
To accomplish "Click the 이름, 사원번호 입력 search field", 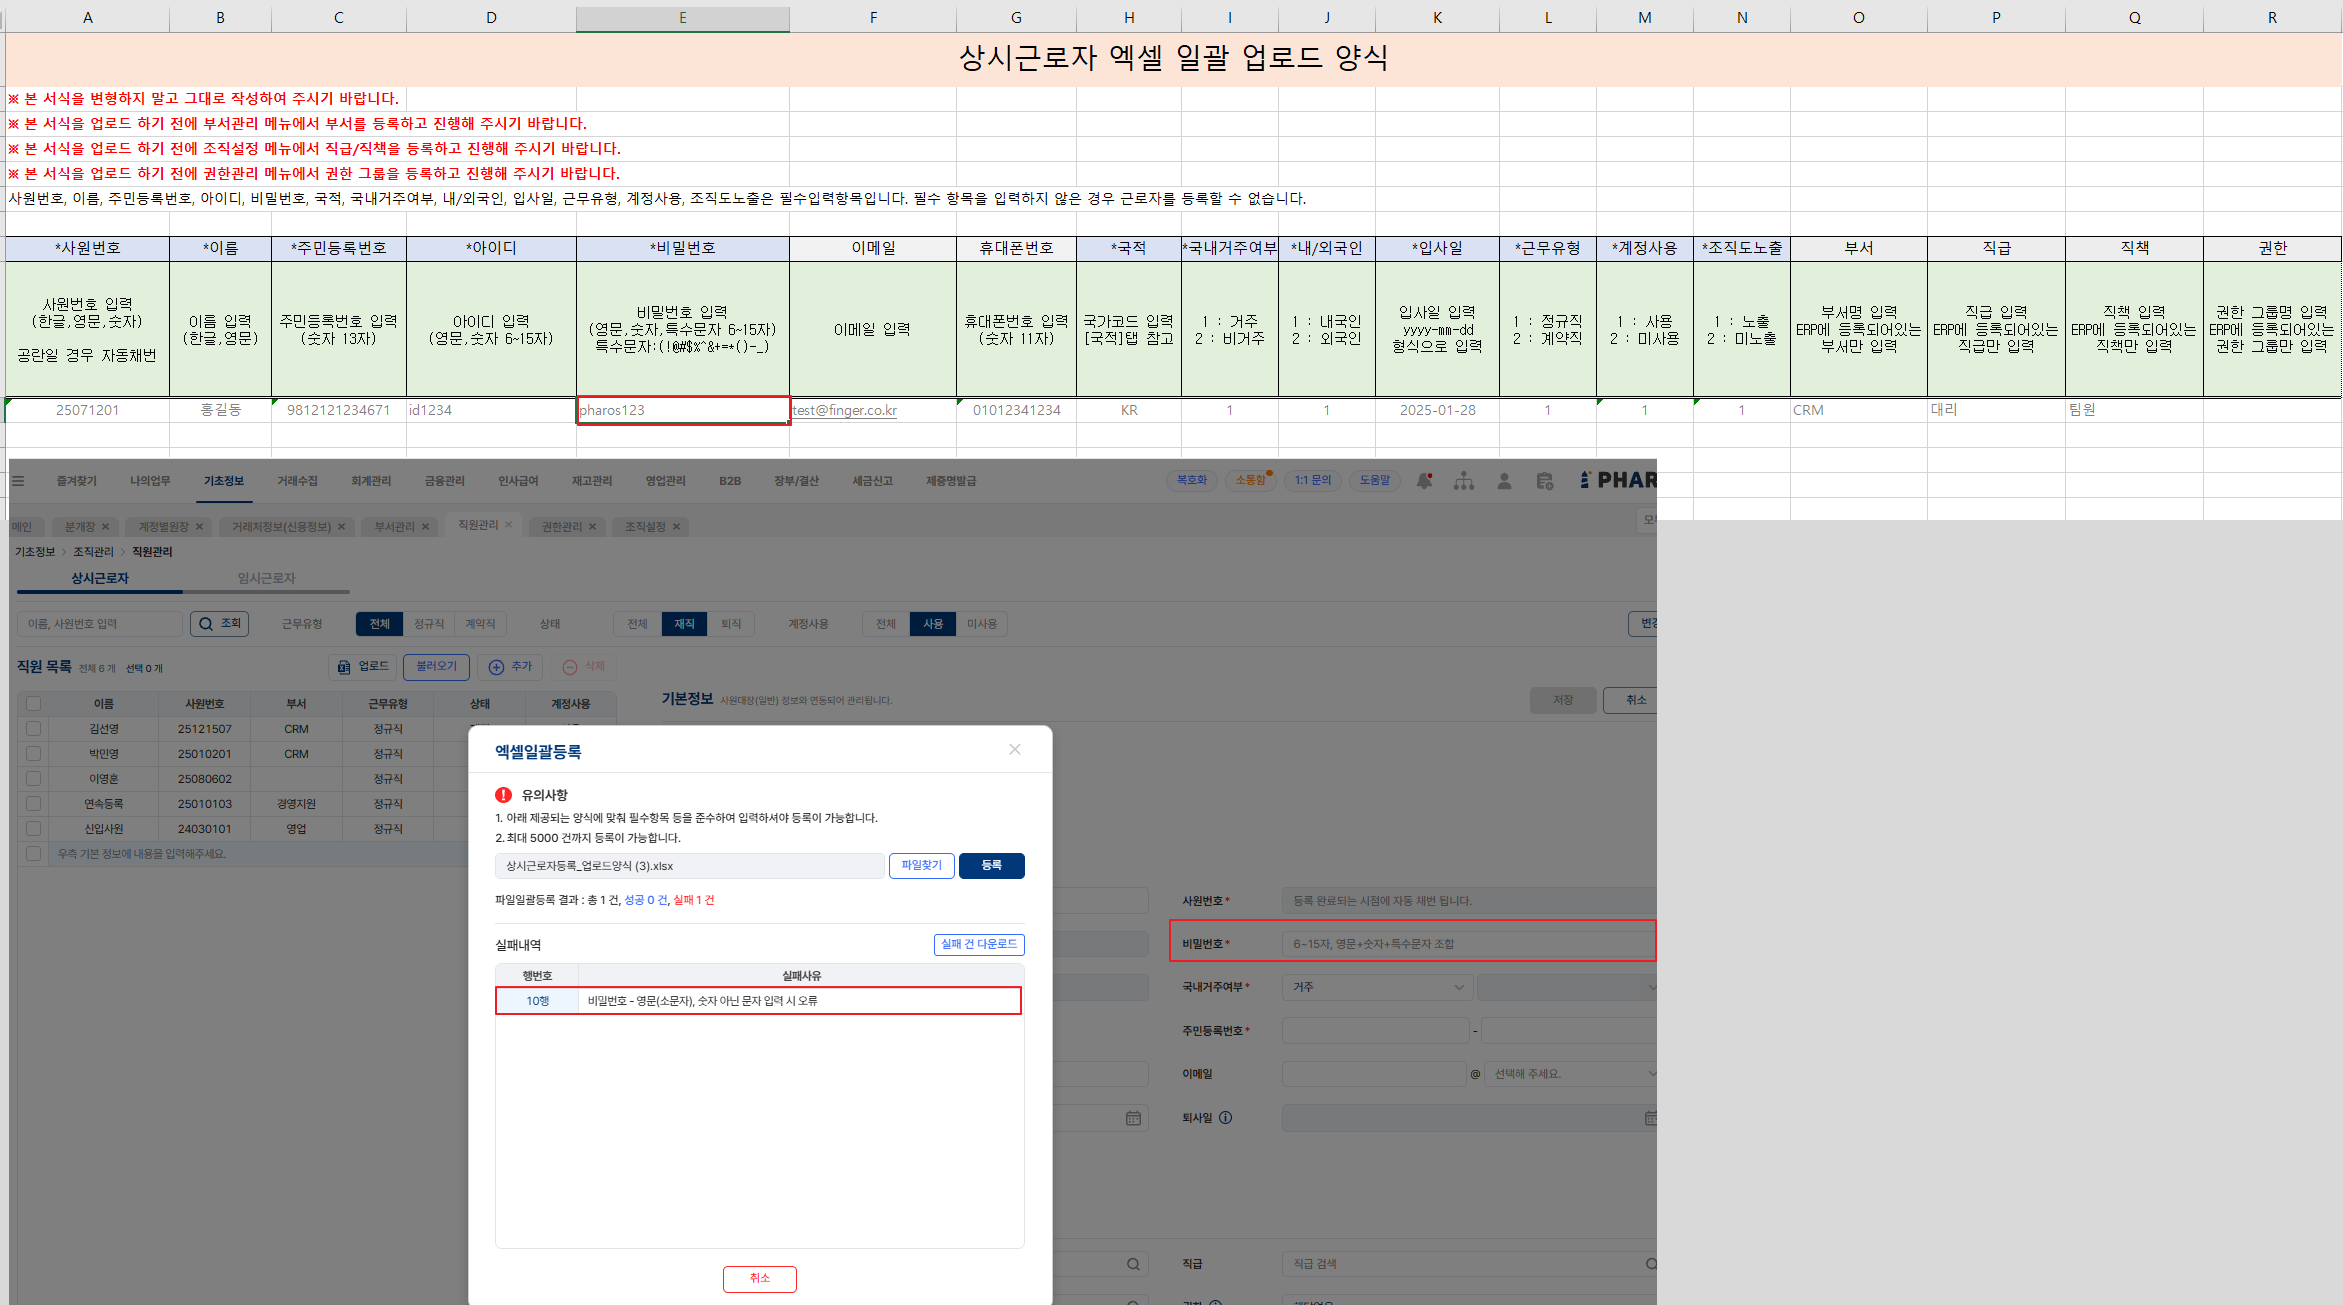I will [100, 624].
